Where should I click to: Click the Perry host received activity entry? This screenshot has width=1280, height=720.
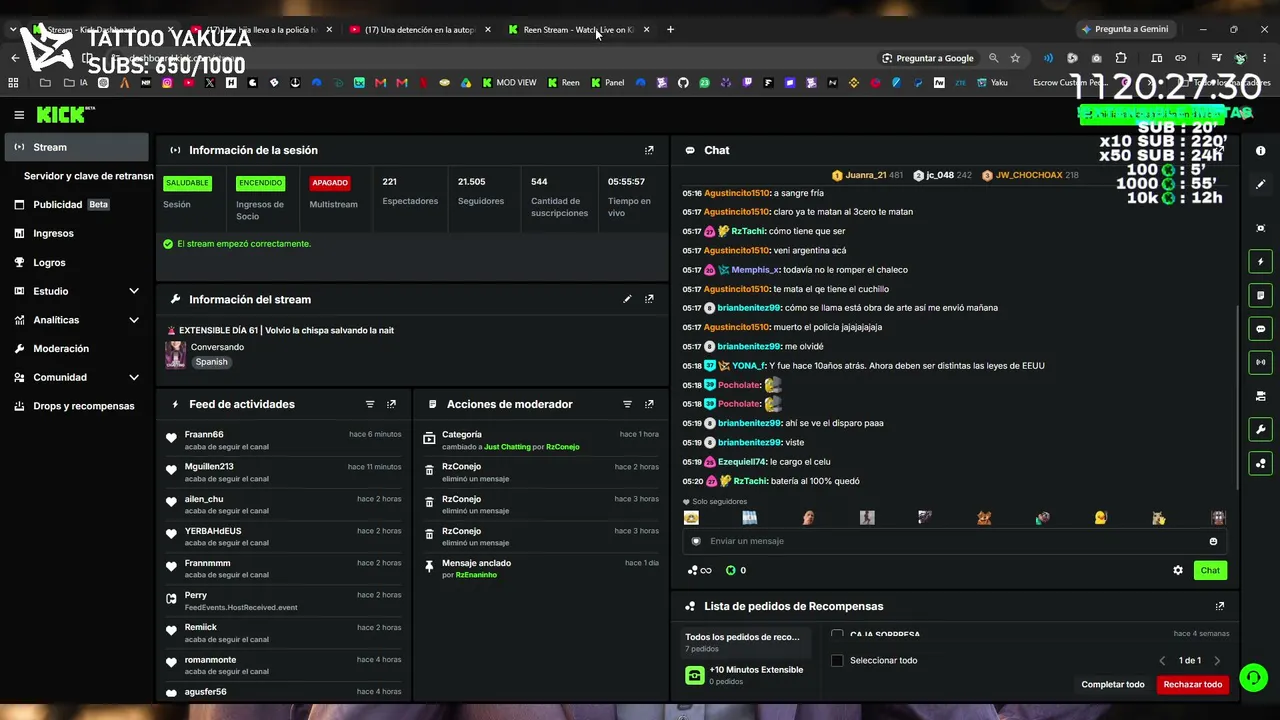pyautogui.click(x=283, y=601)
